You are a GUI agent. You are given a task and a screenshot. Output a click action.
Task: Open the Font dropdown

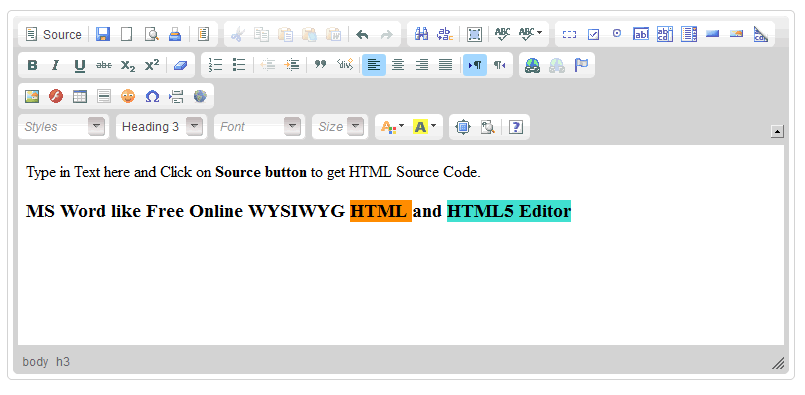click(259, 127)
